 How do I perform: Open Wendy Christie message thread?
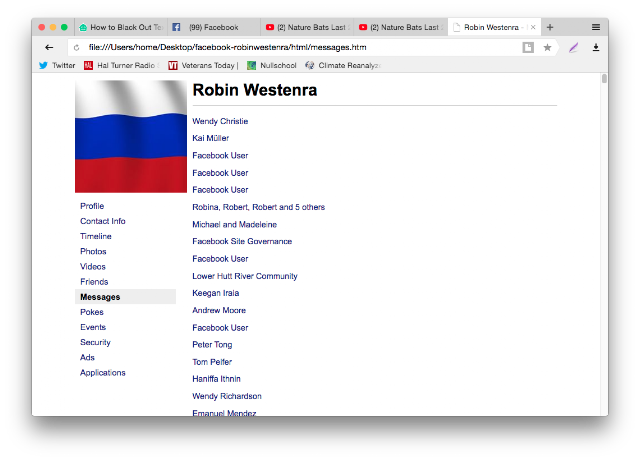point(220,121)
